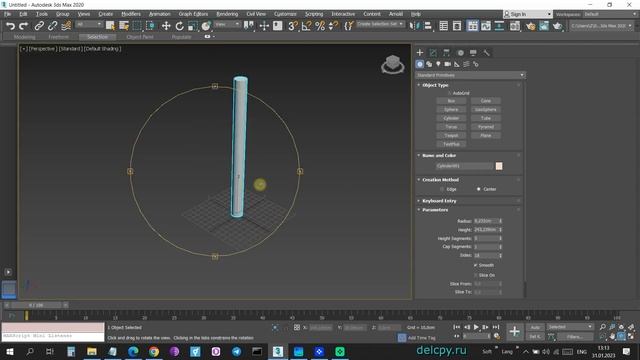
Task: Open the Rendering menu
Action: [x=227, y=14]
